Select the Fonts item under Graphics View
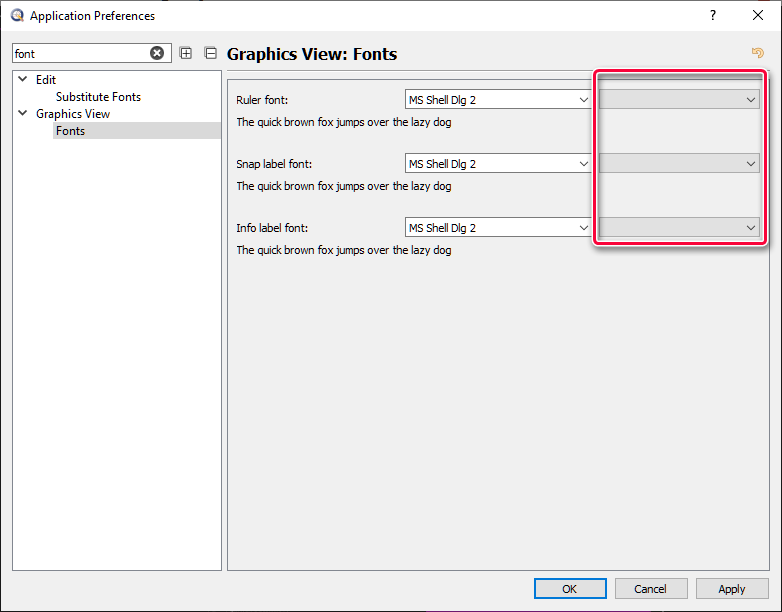The width and height of the screenshot is (782, 612). [70, 131]
